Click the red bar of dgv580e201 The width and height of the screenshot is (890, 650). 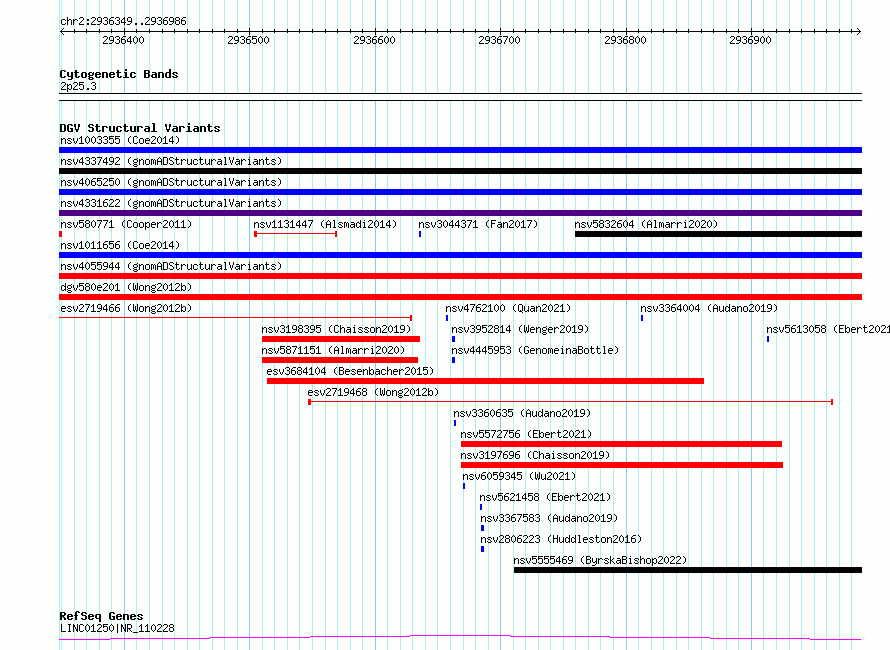[460, 297]
